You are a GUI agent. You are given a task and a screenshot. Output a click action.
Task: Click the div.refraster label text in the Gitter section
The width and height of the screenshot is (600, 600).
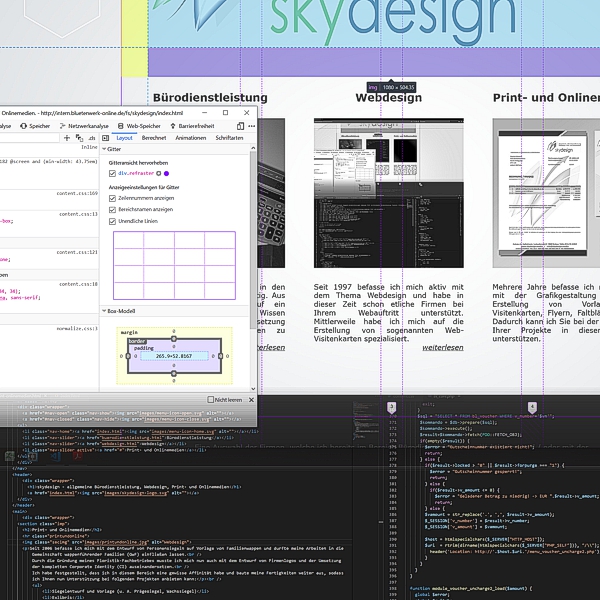click(136, 173)
